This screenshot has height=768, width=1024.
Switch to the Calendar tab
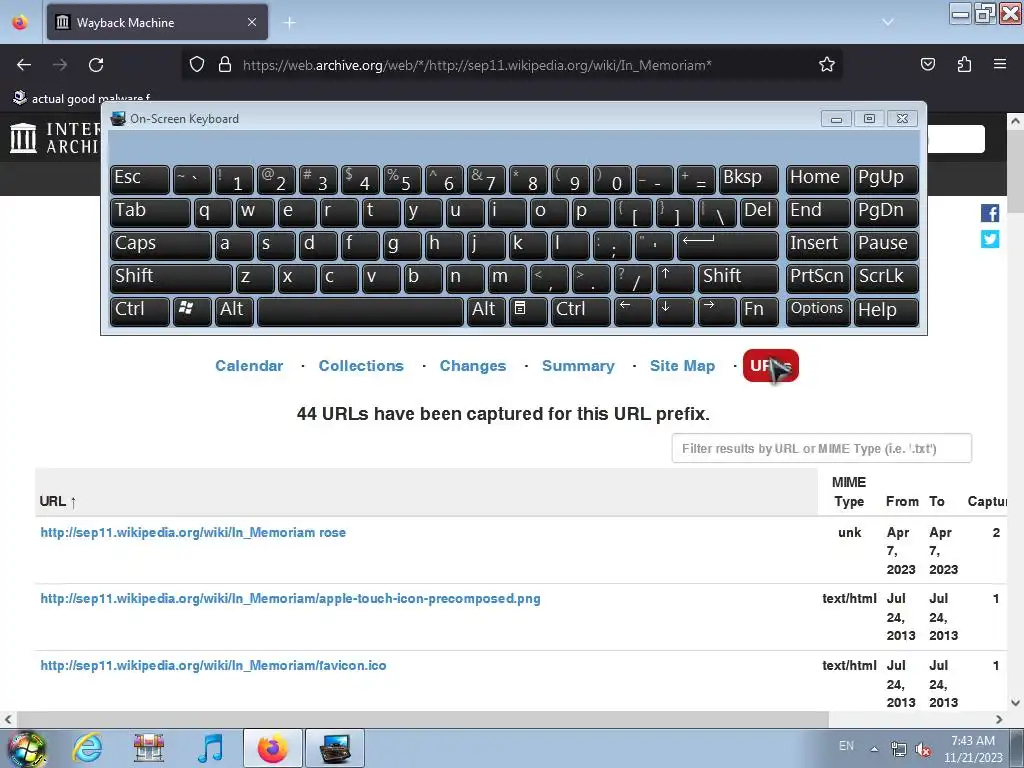[249, 366]
